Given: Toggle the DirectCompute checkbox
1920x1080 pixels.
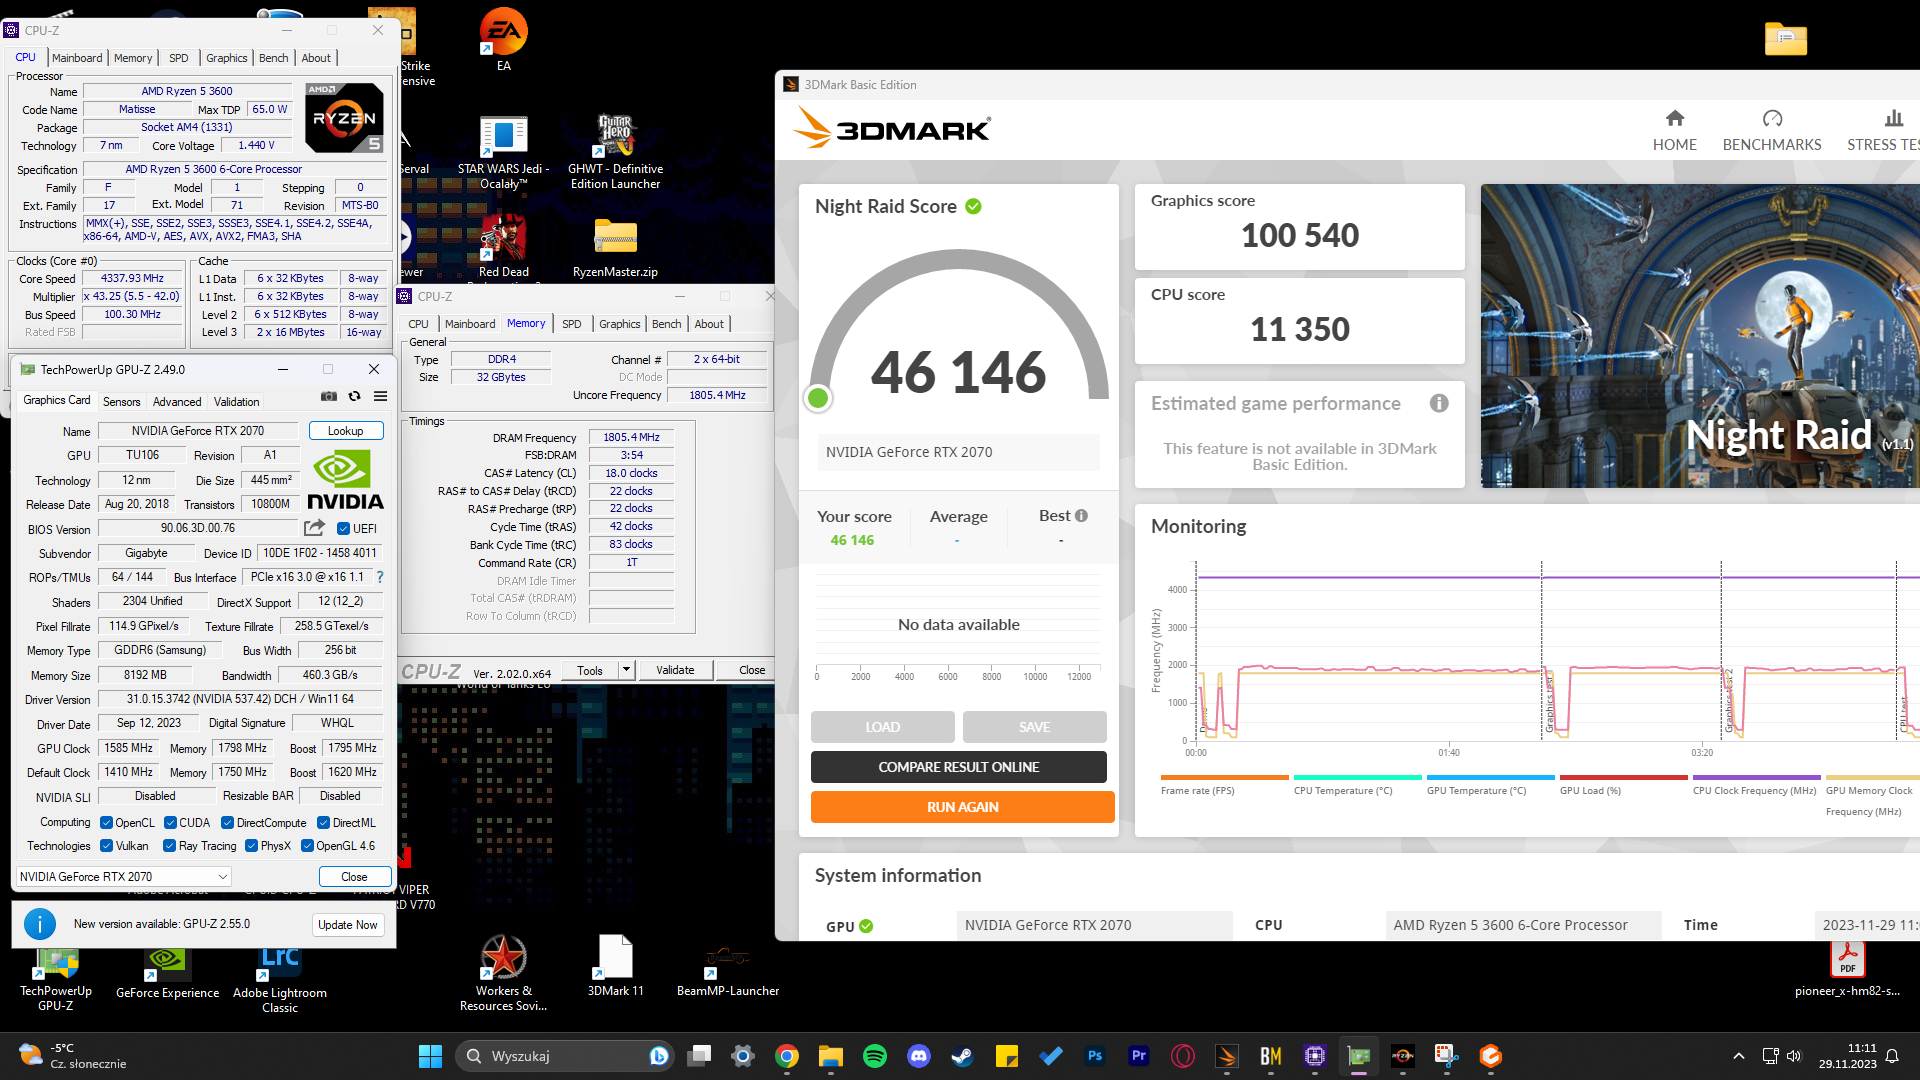Looking at the screenshot, I should tap(227, 823).
